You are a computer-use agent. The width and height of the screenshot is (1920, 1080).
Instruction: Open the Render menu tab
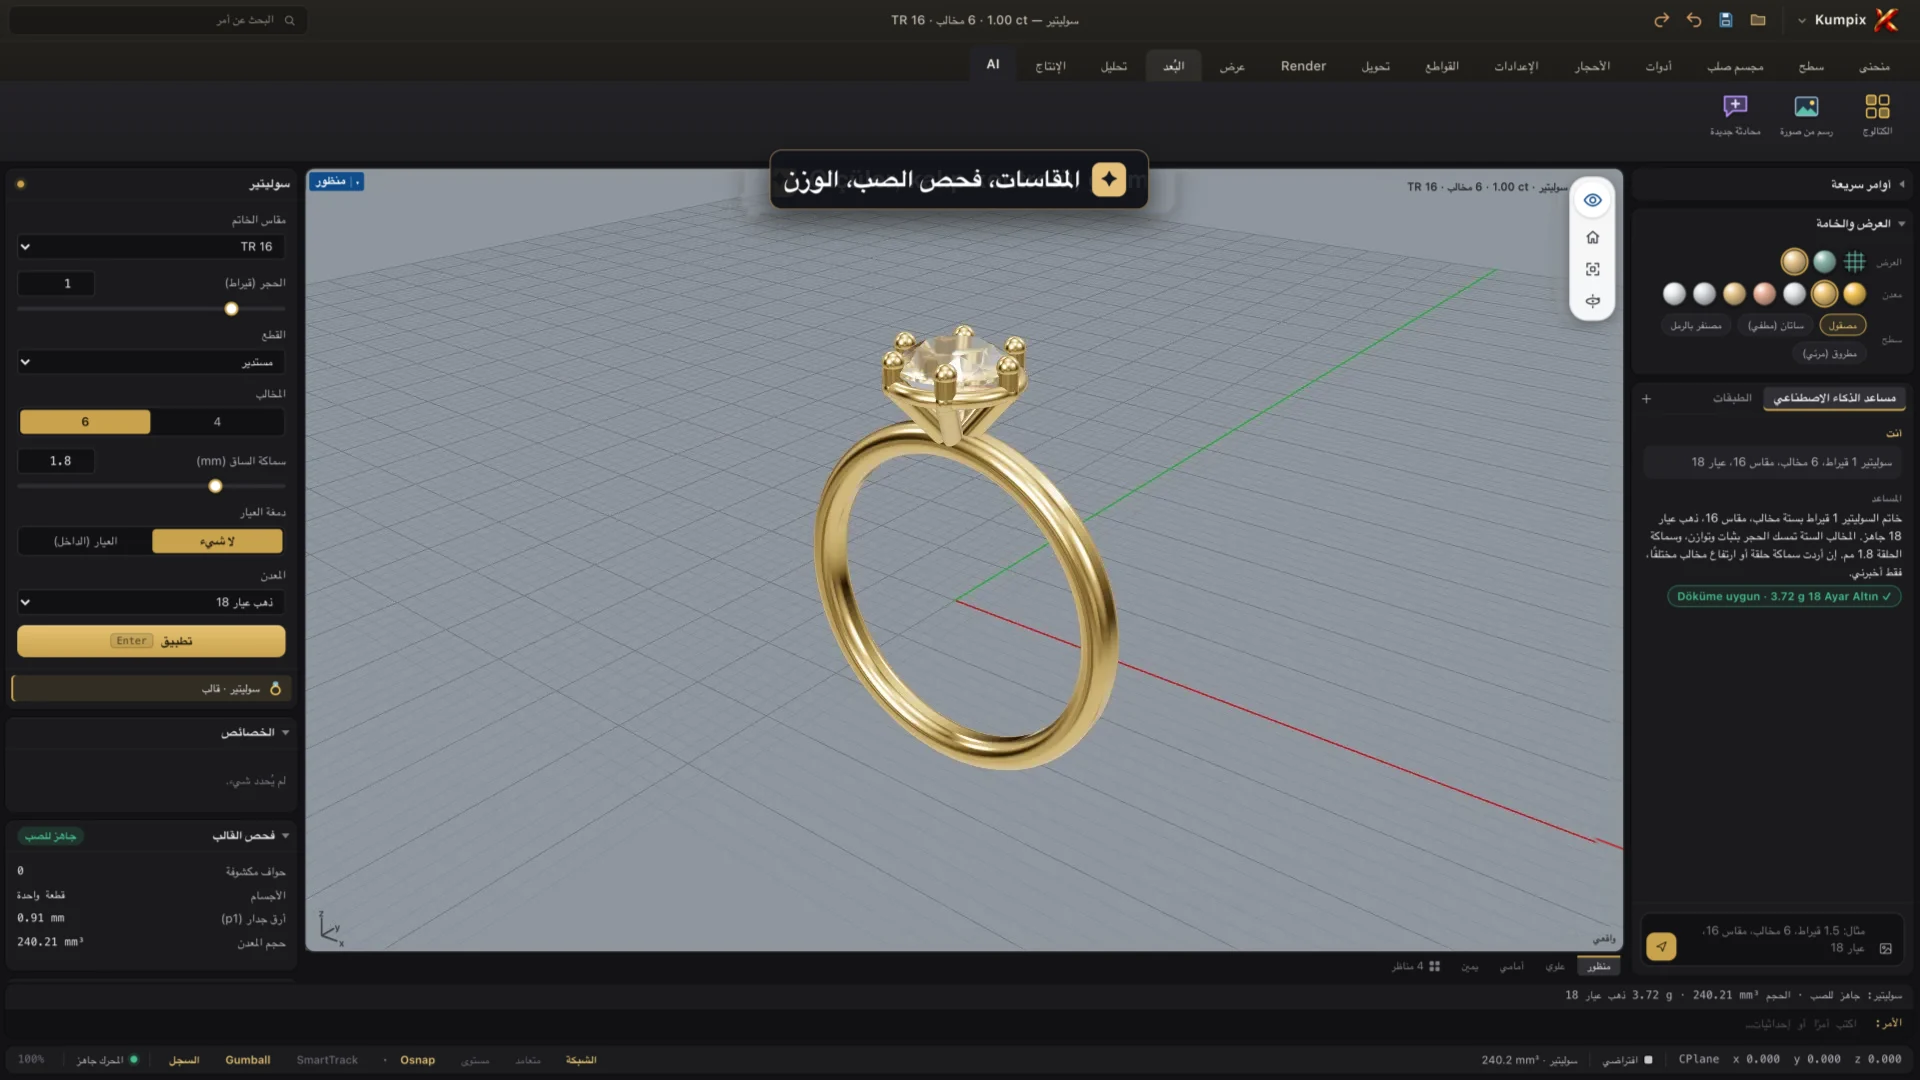tap(1303, 66)
